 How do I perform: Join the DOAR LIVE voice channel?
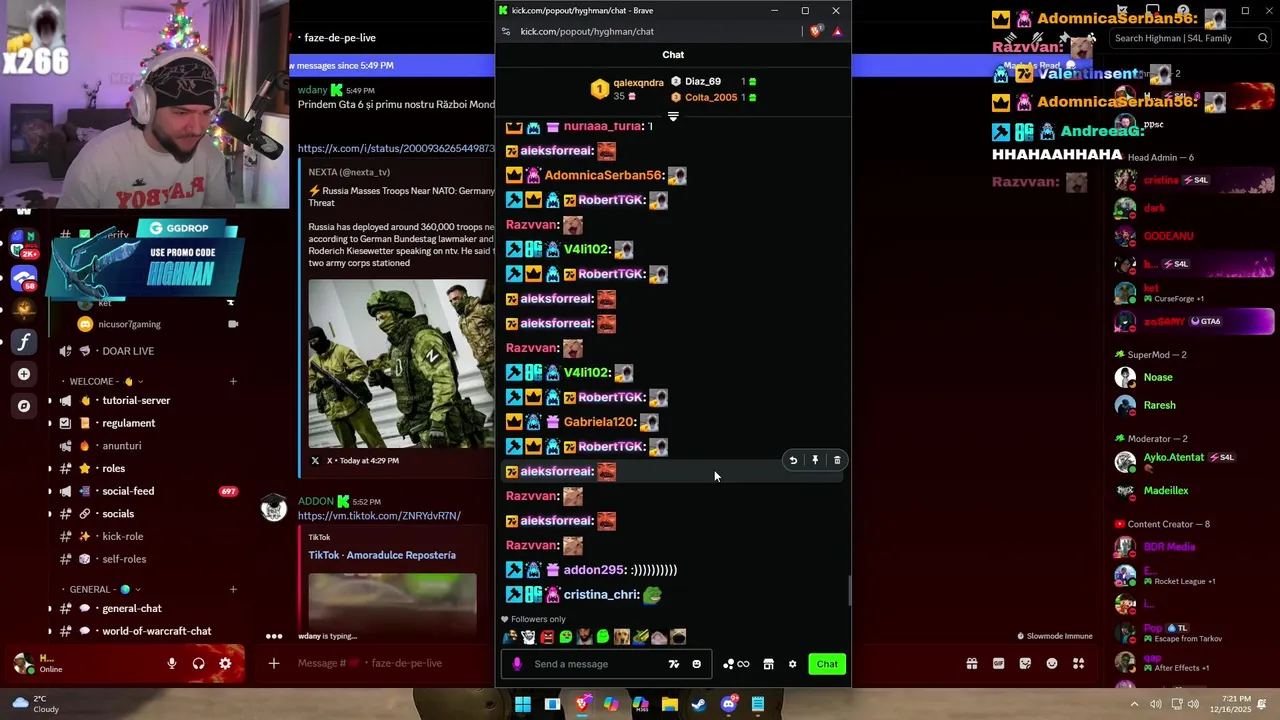tap(128, 351)
